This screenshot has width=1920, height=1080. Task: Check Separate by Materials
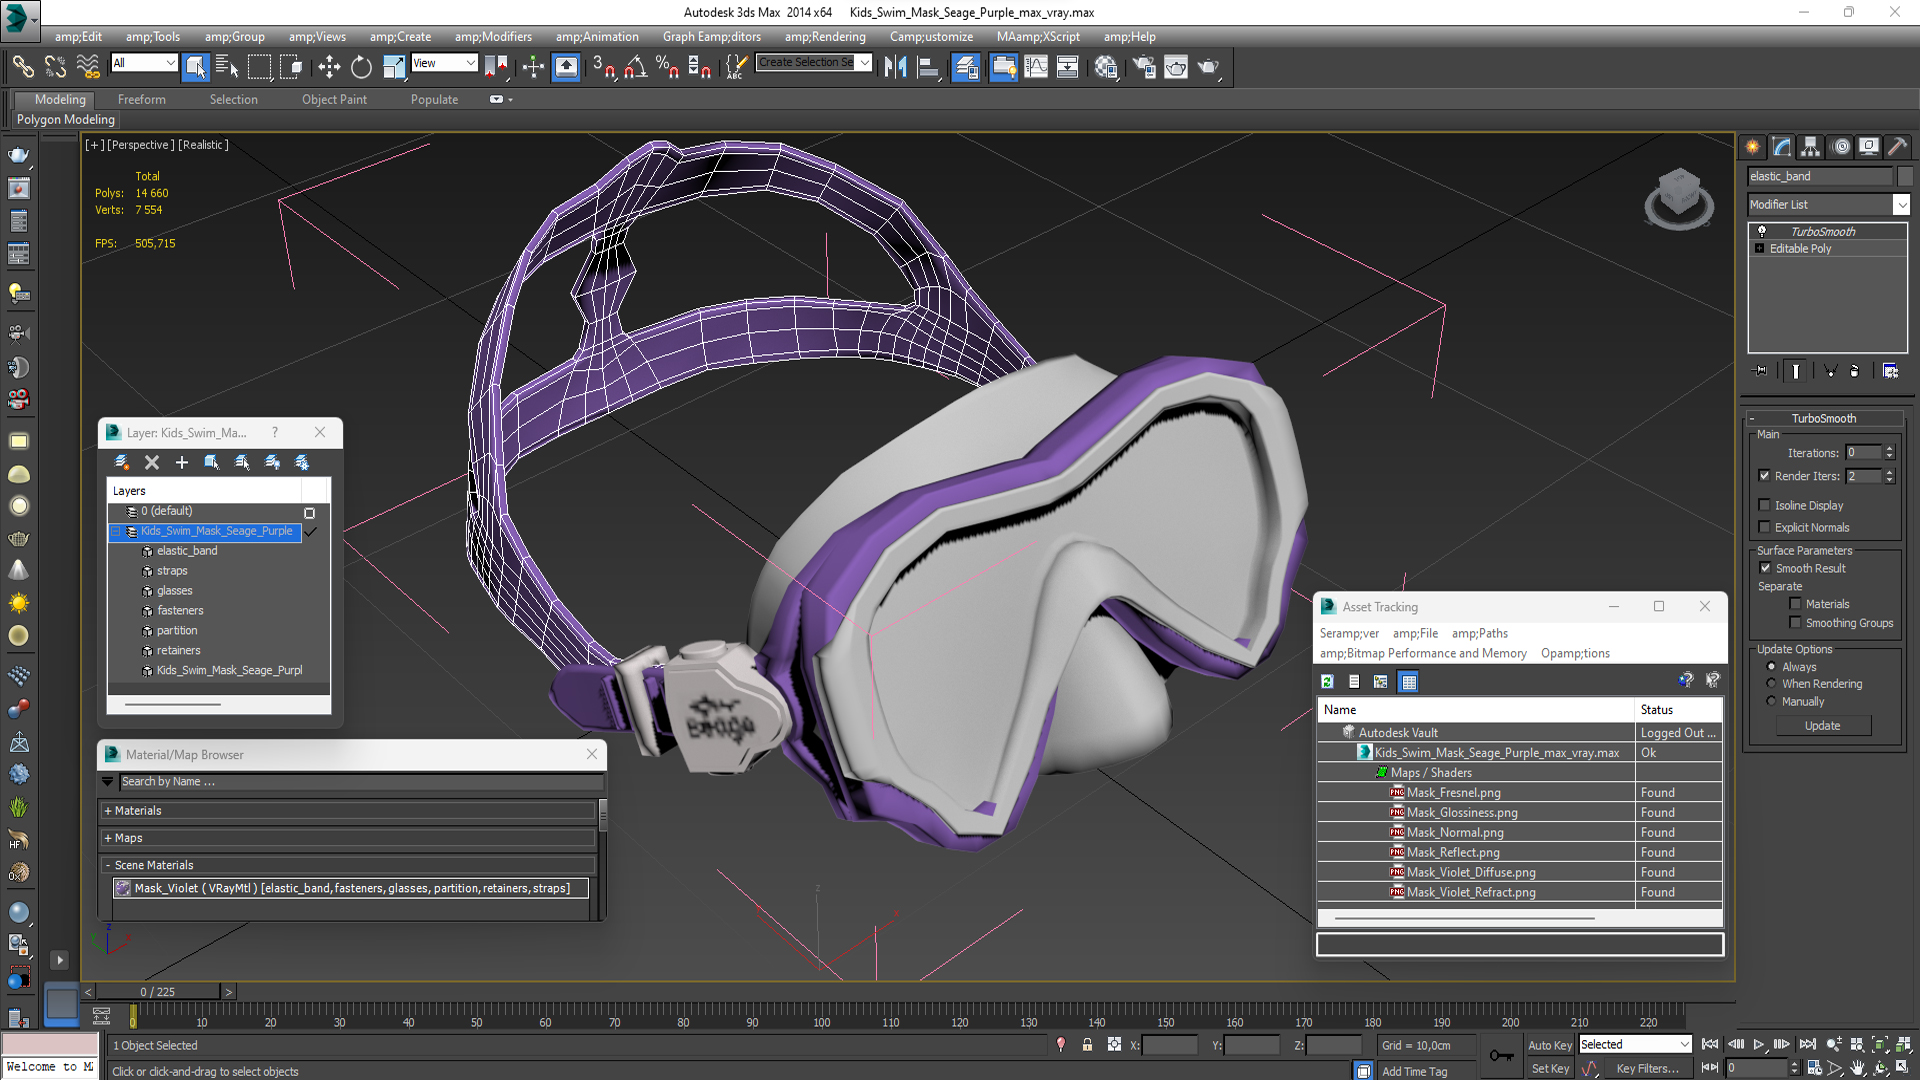pyautogui.click(x=1796, y=604)
